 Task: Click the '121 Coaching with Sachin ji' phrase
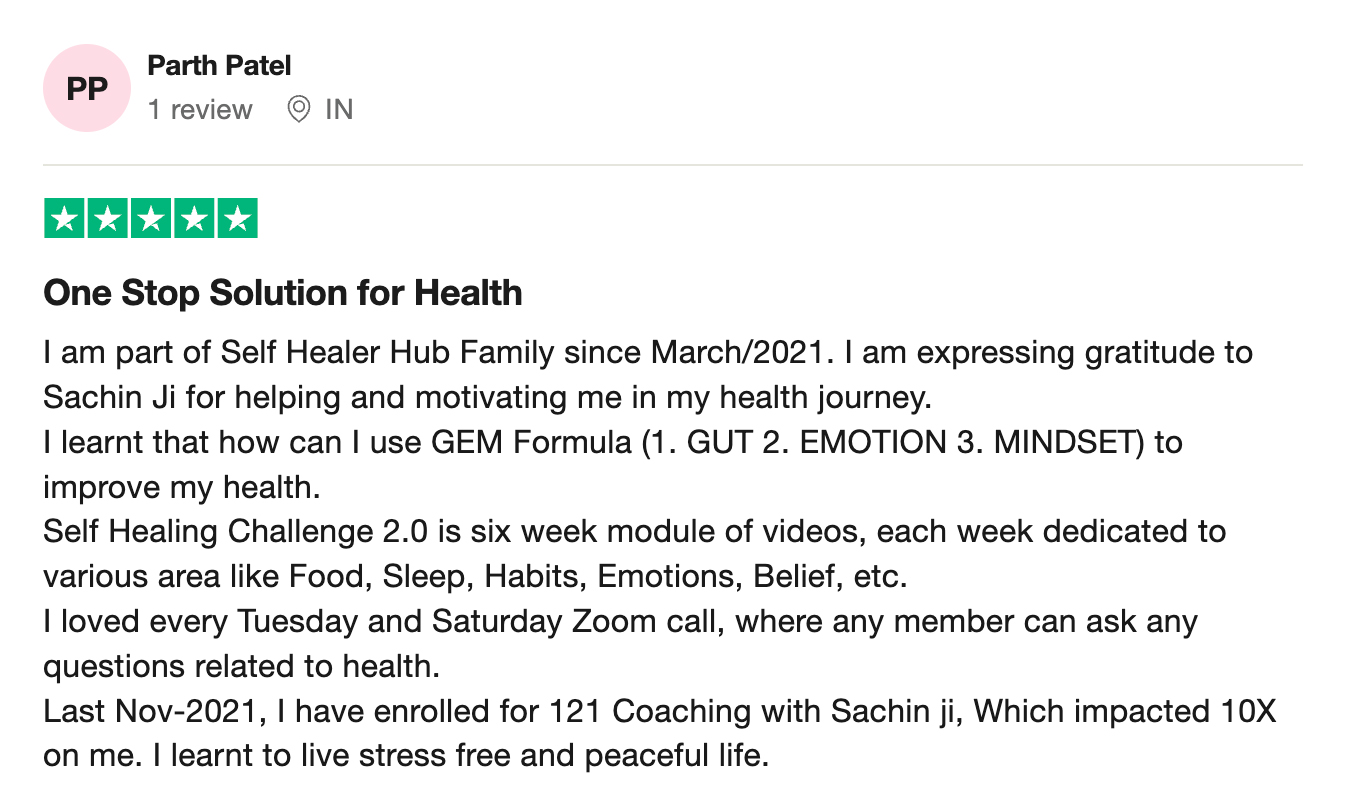[756, 711]
